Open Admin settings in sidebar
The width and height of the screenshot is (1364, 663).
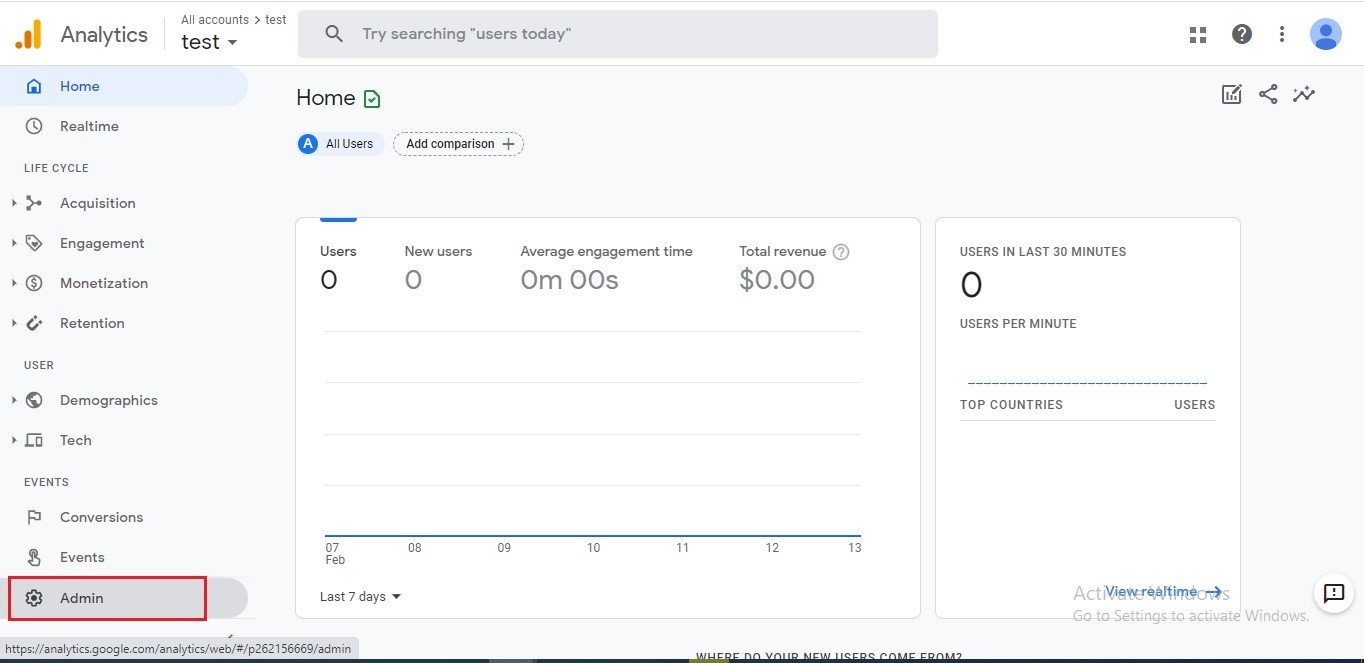(82, 598)
